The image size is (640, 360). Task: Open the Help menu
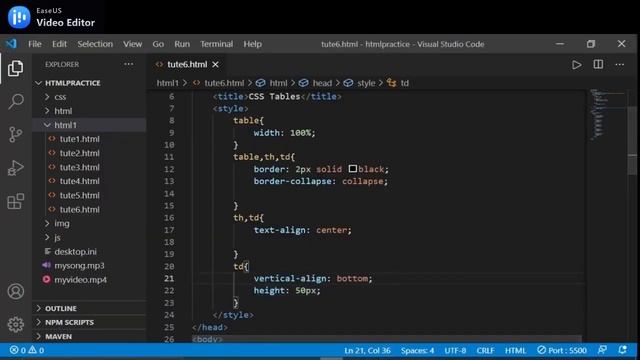click(252, 44)
